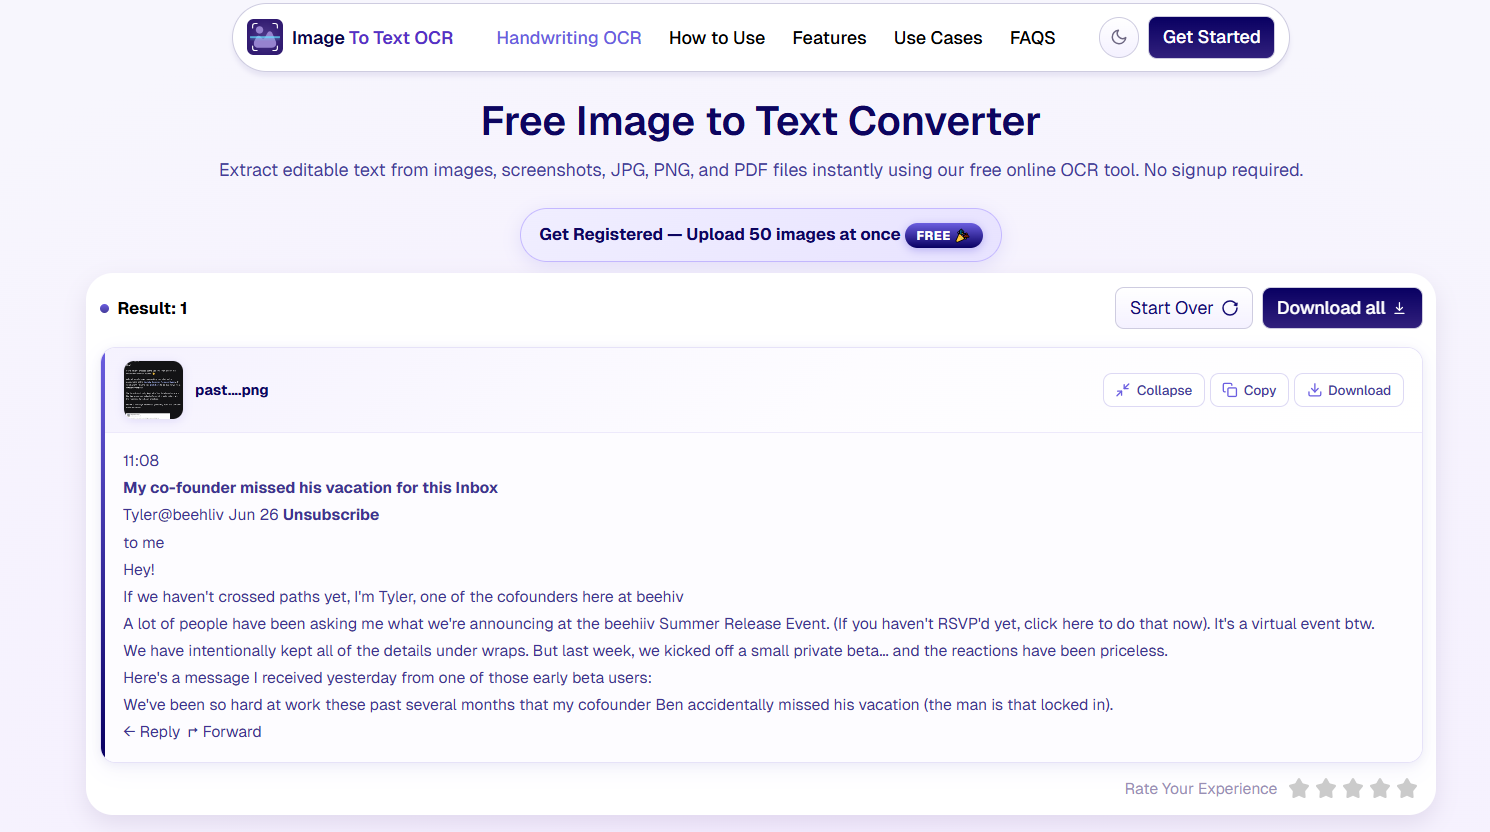Open the past....png image thumbnail
1490x832 pixels.
tap(153, 390)
